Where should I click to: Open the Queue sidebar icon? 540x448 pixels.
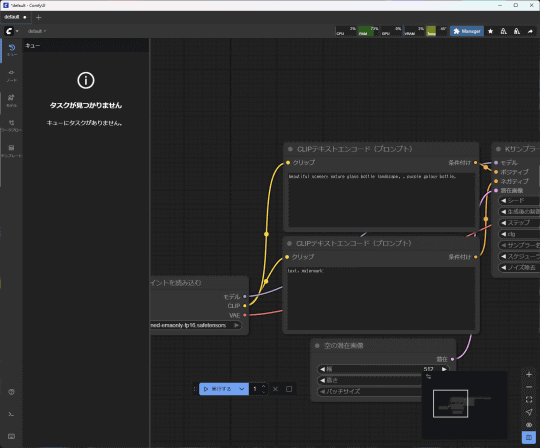[11, 50]
